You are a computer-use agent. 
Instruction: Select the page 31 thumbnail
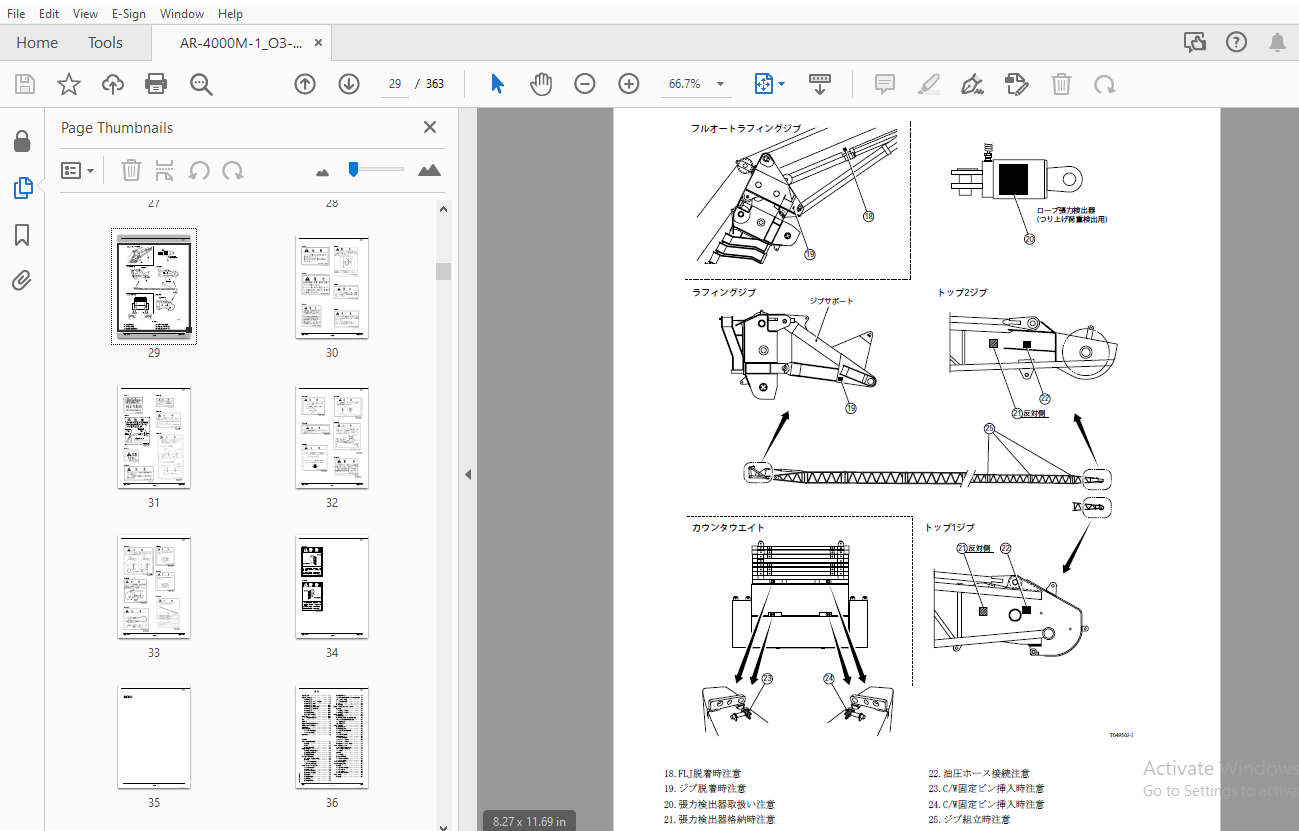154,437
